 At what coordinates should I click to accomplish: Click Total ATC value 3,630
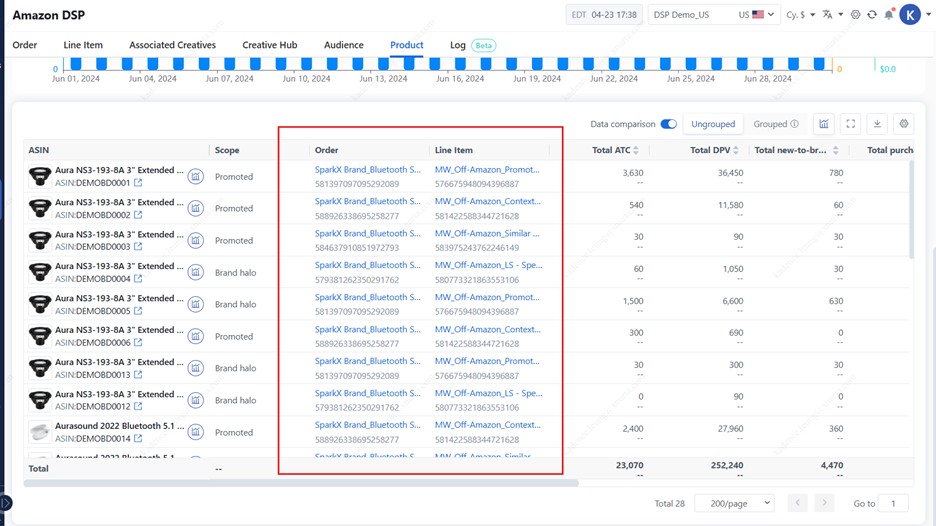click(633, 173)
